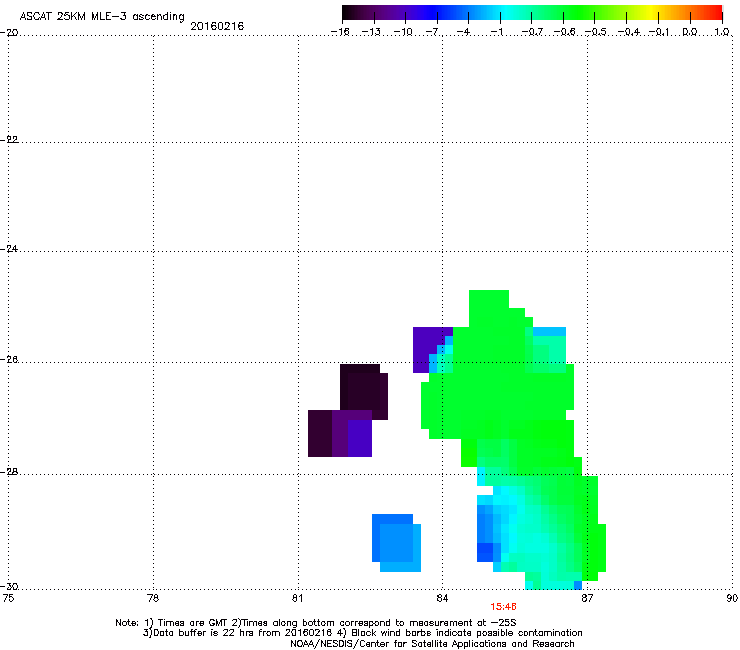Click the NOAA/NESDIS credit line
Screen dimensions: 740x650
pyautogui.click(x=432, y=644)
